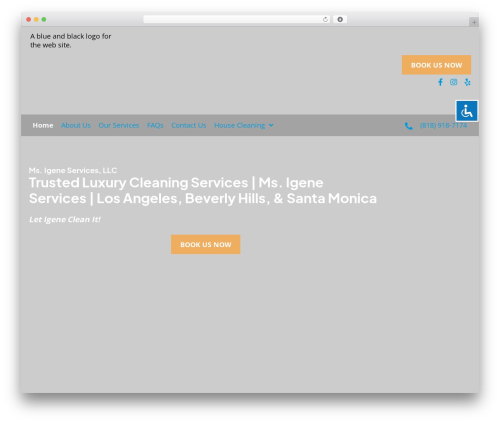Click Book Us Now button under tagline
Screen dimensions: 500x423
(x=206, y=244)
